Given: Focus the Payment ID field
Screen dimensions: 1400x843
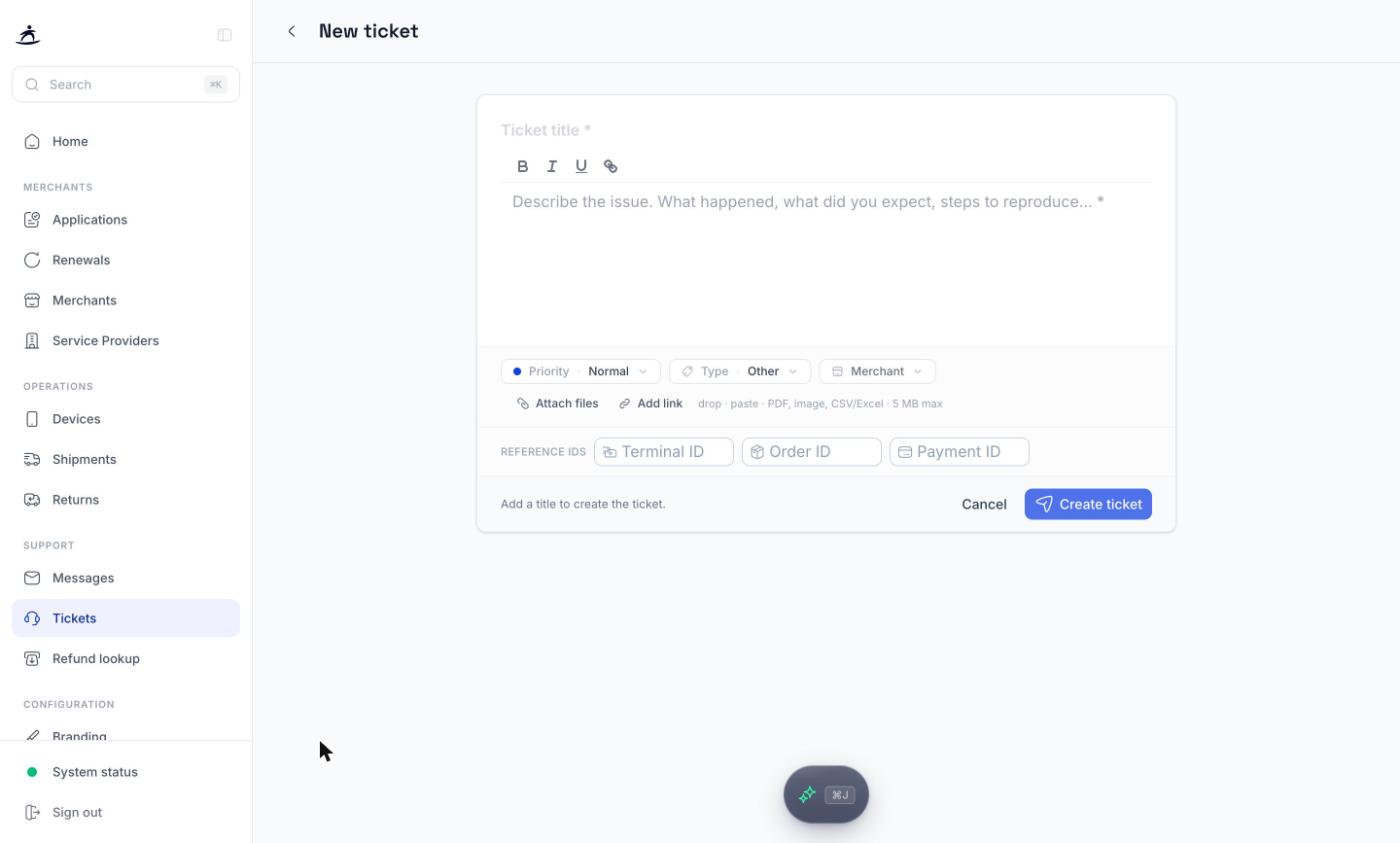Looking at the screenshot, I should [x=960, y=452].
